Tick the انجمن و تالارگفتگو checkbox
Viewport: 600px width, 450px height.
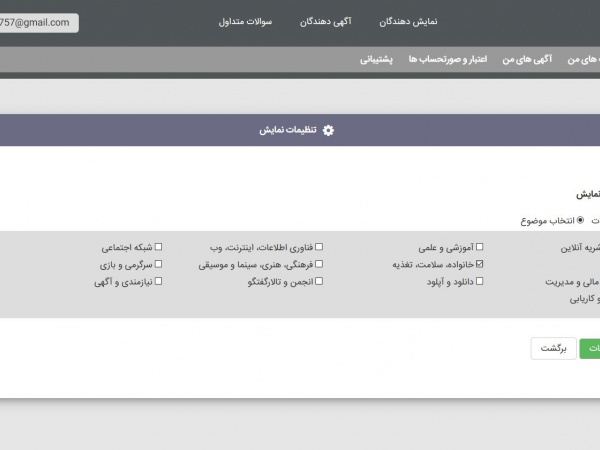tap(319, 281)
